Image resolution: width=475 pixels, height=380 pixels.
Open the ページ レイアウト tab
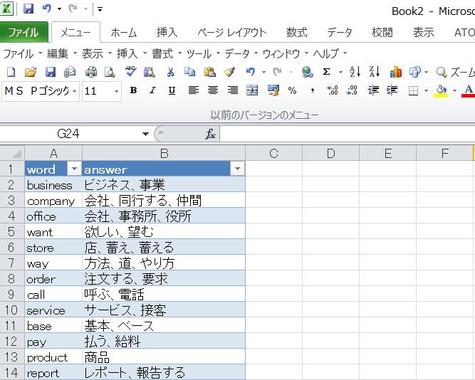point(232,33)
